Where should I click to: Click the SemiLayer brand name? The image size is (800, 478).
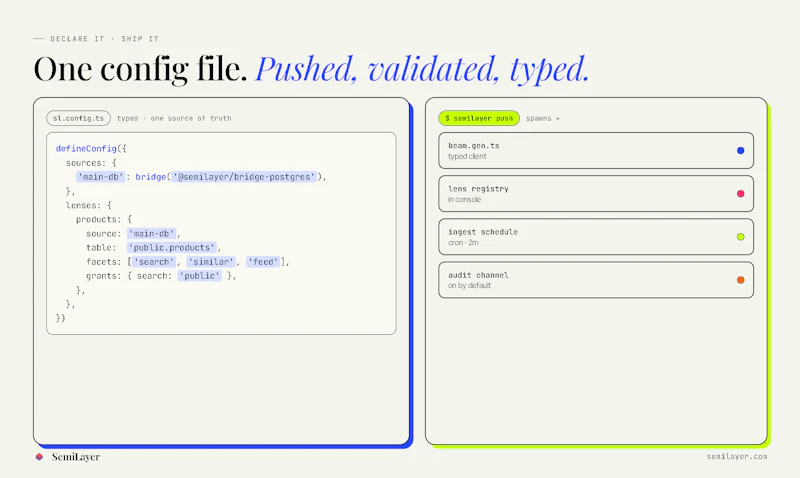click(x=76, y=457)
